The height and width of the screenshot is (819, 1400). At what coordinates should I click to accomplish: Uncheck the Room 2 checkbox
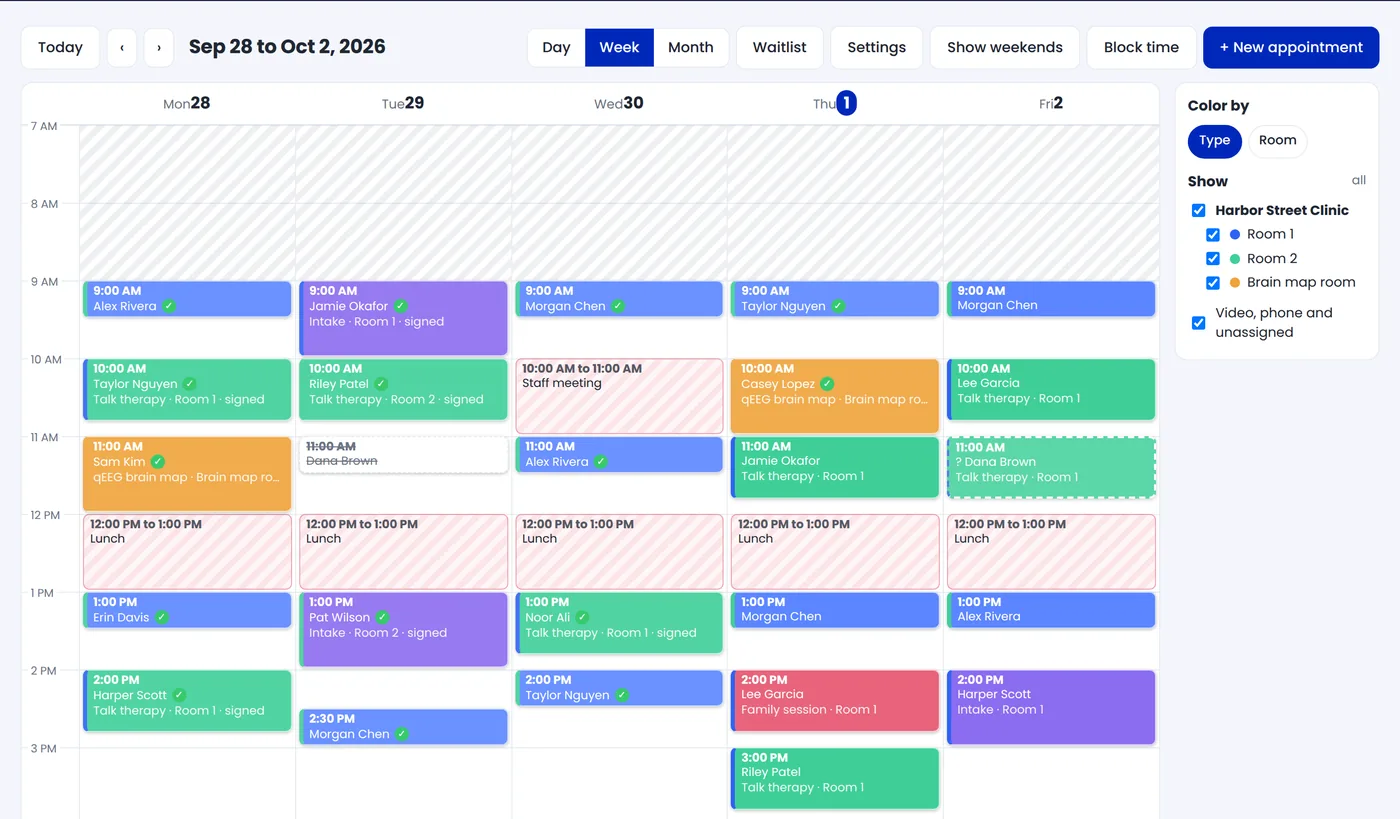coord(1213,258)
